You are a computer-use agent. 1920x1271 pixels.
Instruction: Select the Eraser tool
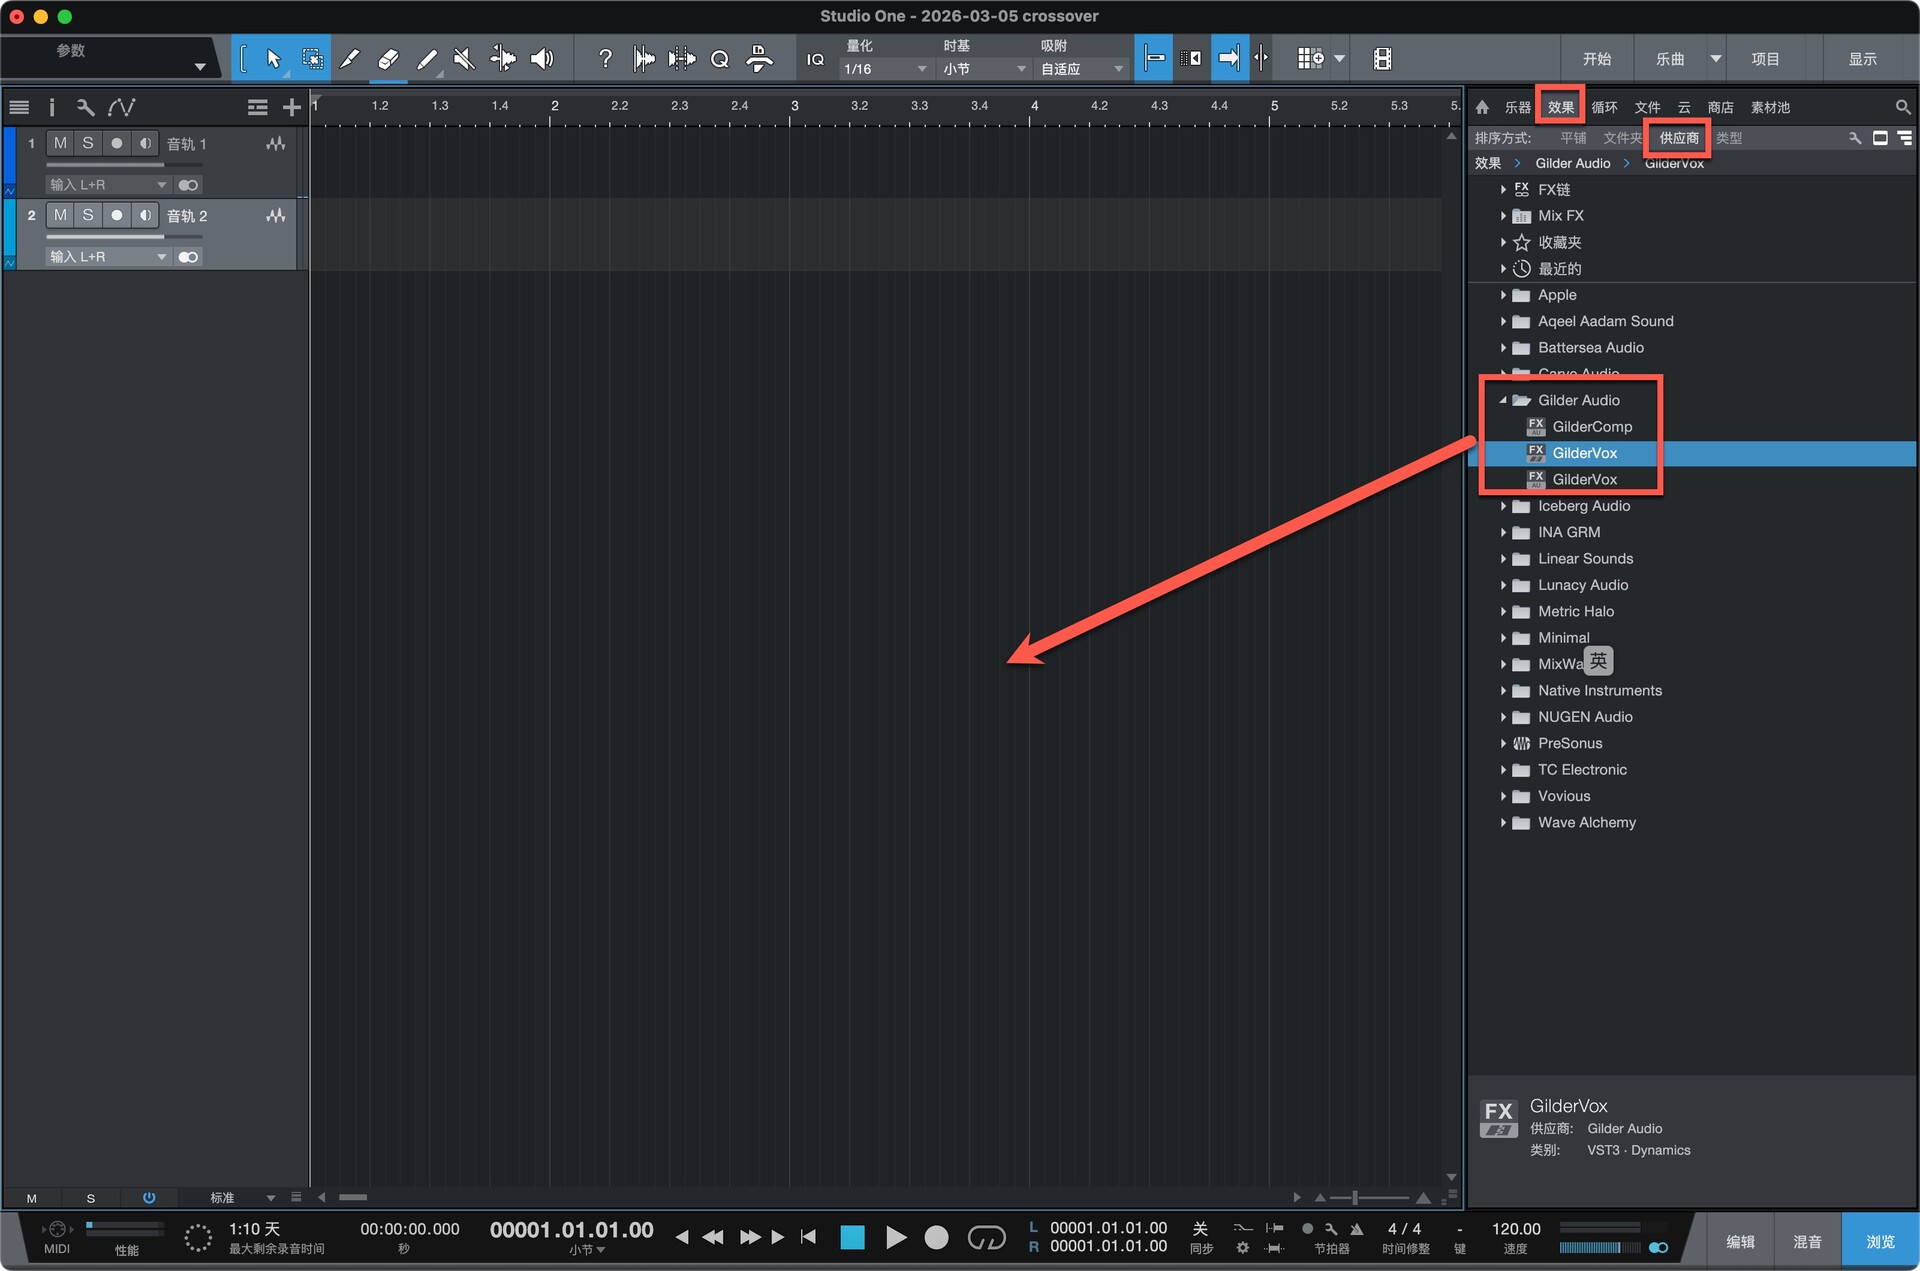388,59
